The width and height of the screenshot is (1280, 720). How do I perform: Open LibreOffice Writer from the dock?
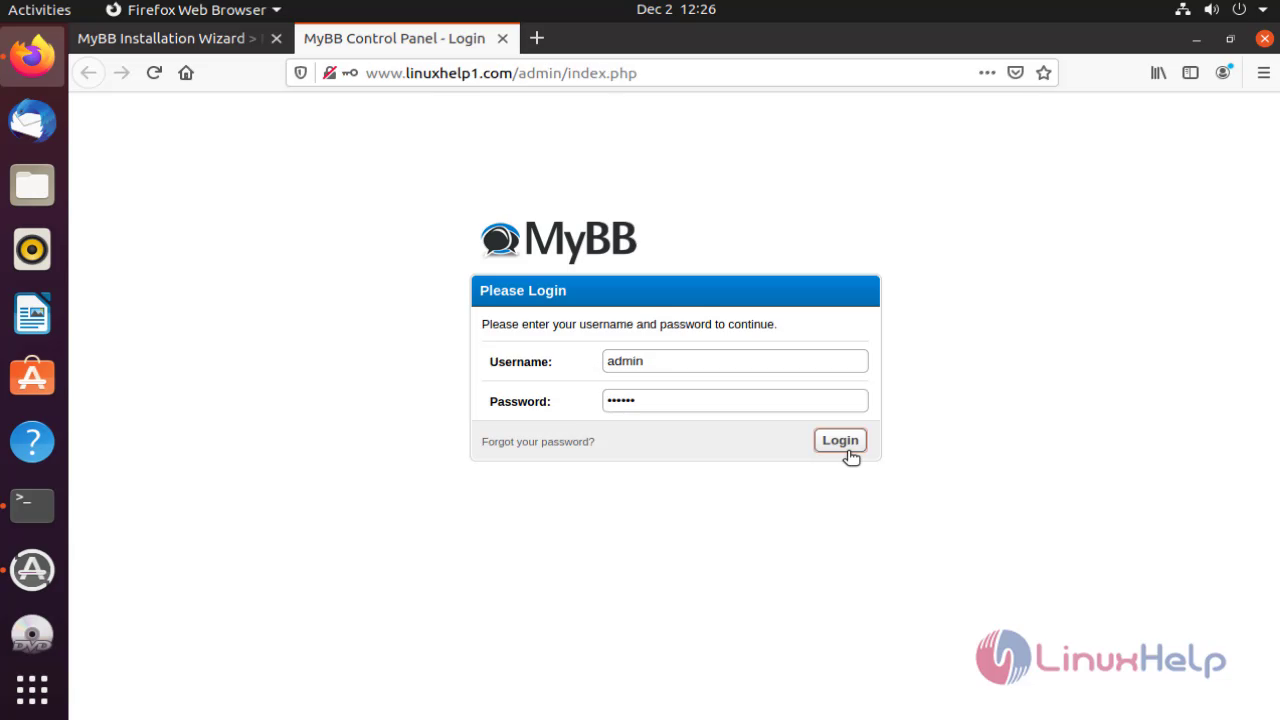point(33,313)
